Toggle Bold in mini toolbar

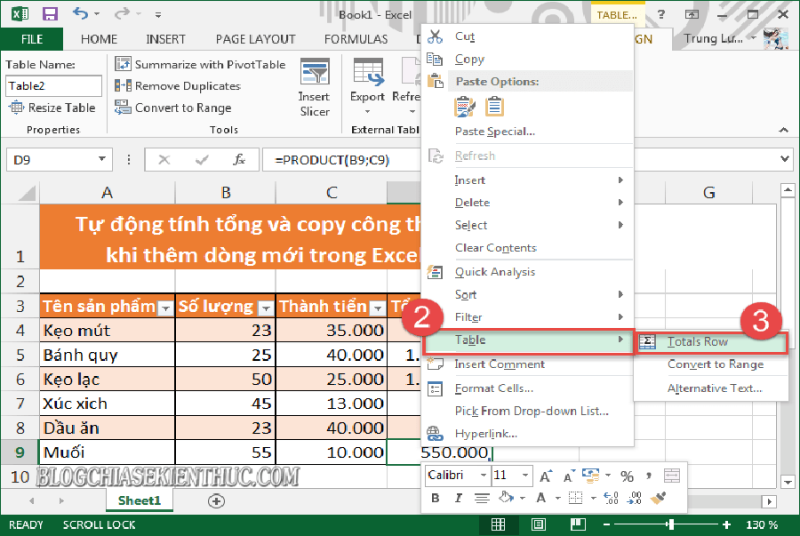[435, 498]
